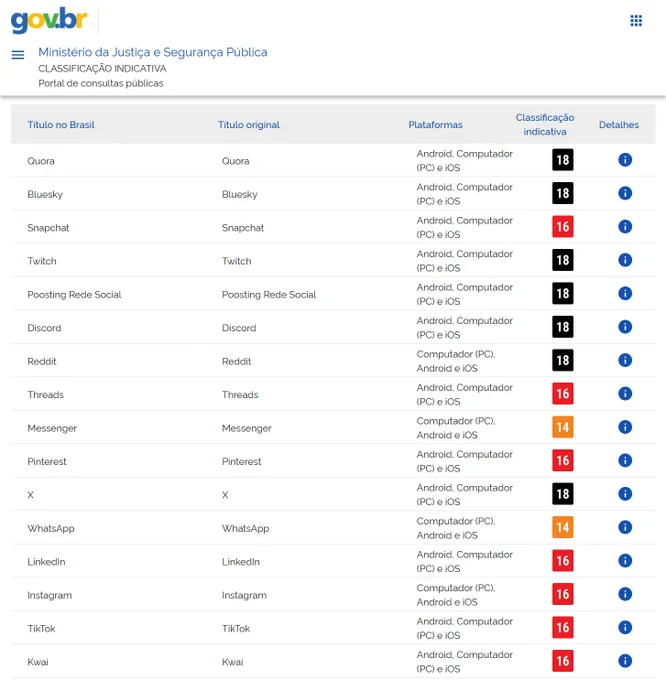The image size is (666, 680).
Task: Open details info icon for Discord
Action: pos(625,327)
